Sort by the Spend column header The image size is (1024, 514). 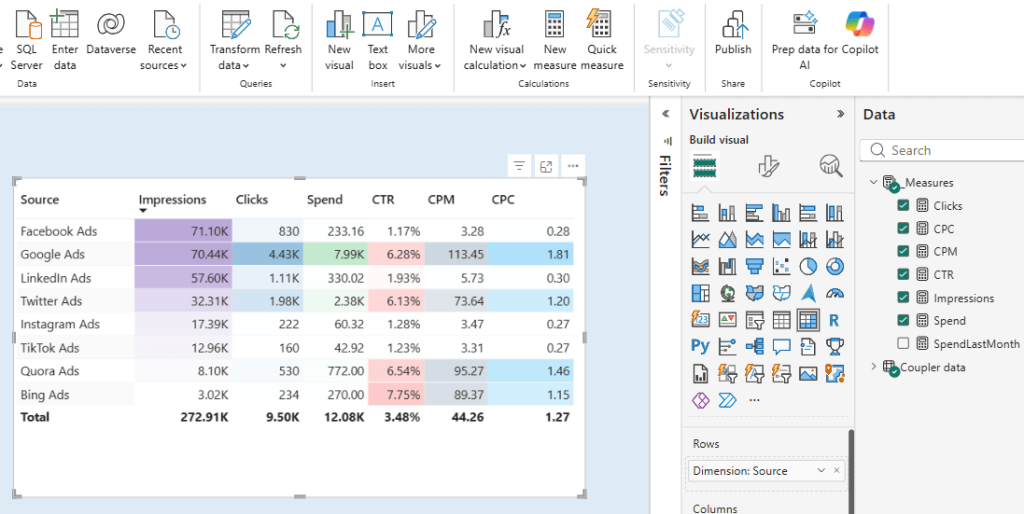click(325, 199)
